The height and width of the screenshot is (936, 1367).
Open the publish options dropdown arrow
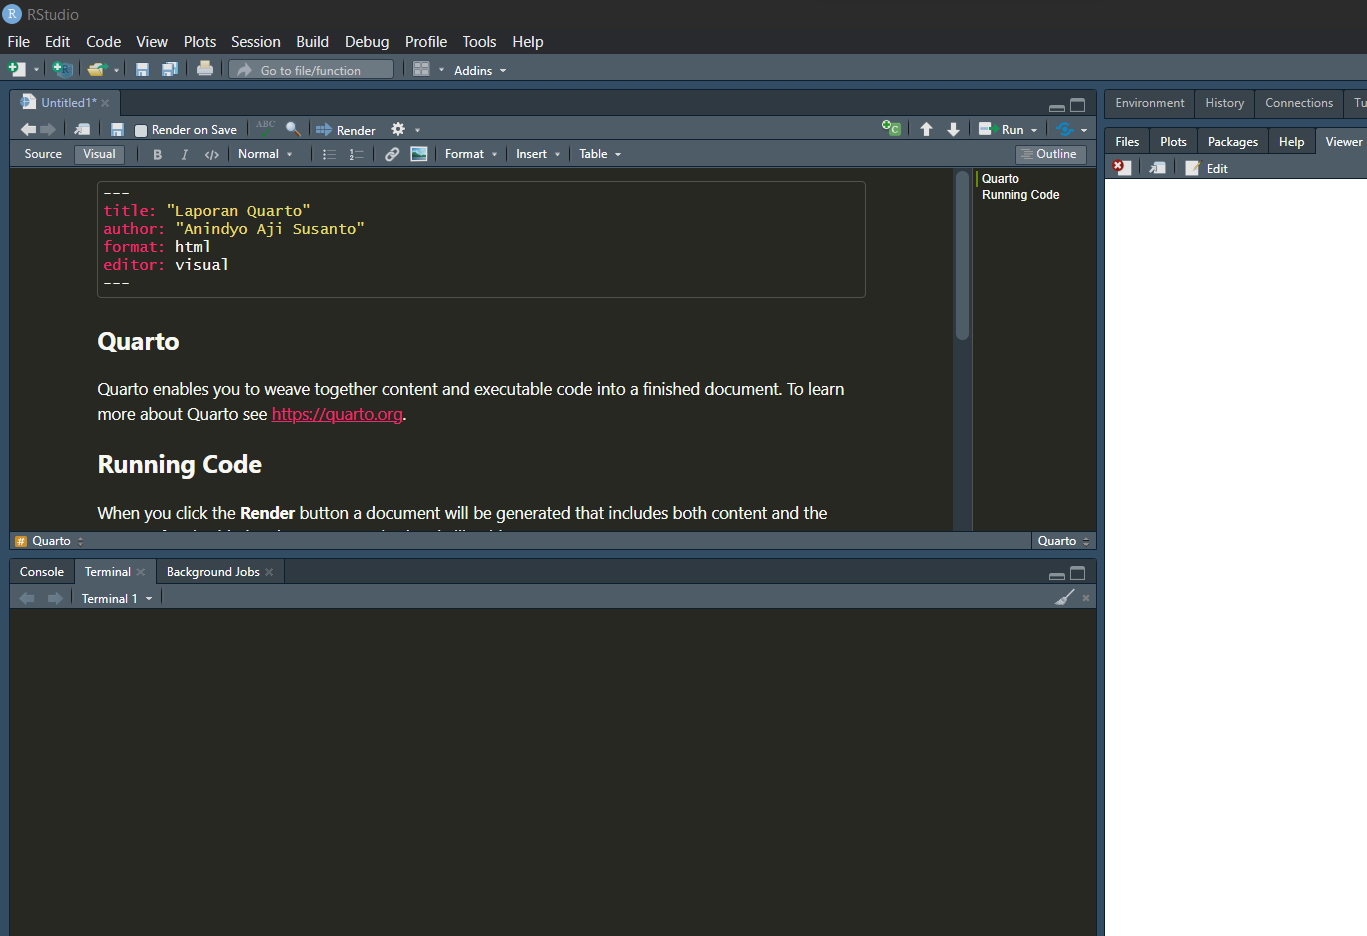tap(1084, 130)
